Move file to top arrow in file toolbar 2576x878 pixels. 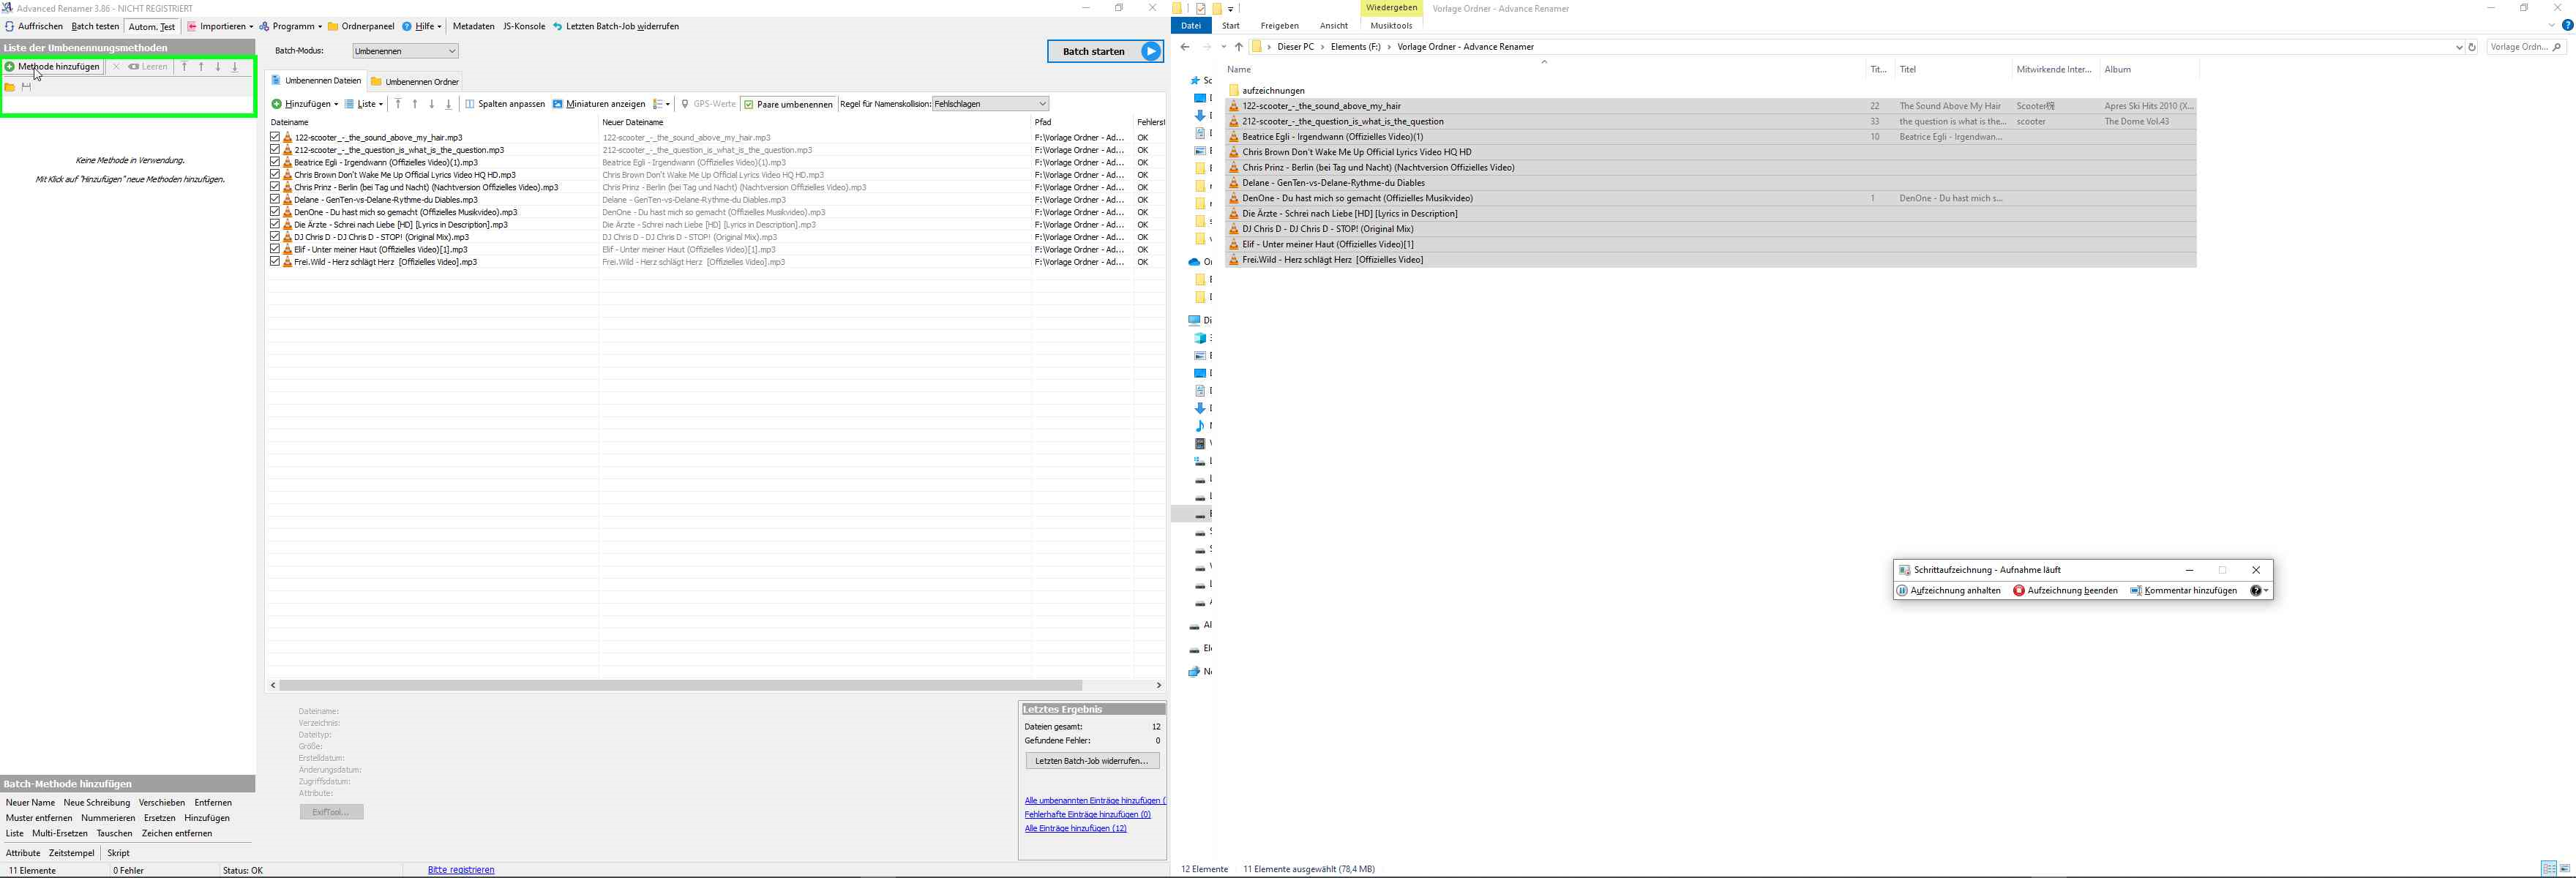398,104
